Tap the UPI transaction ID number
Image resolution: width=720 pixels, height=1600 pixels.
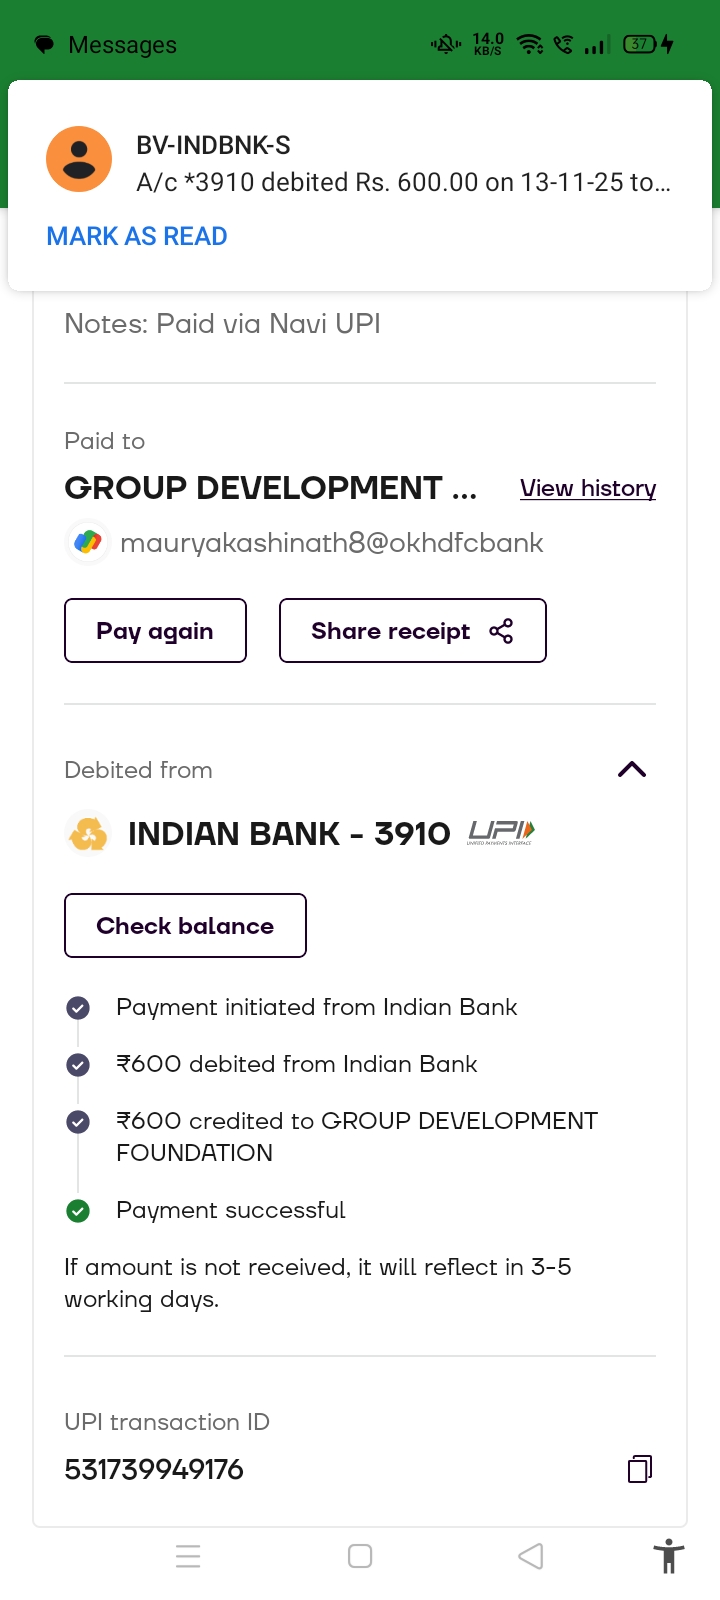(x=154, y=1469)
